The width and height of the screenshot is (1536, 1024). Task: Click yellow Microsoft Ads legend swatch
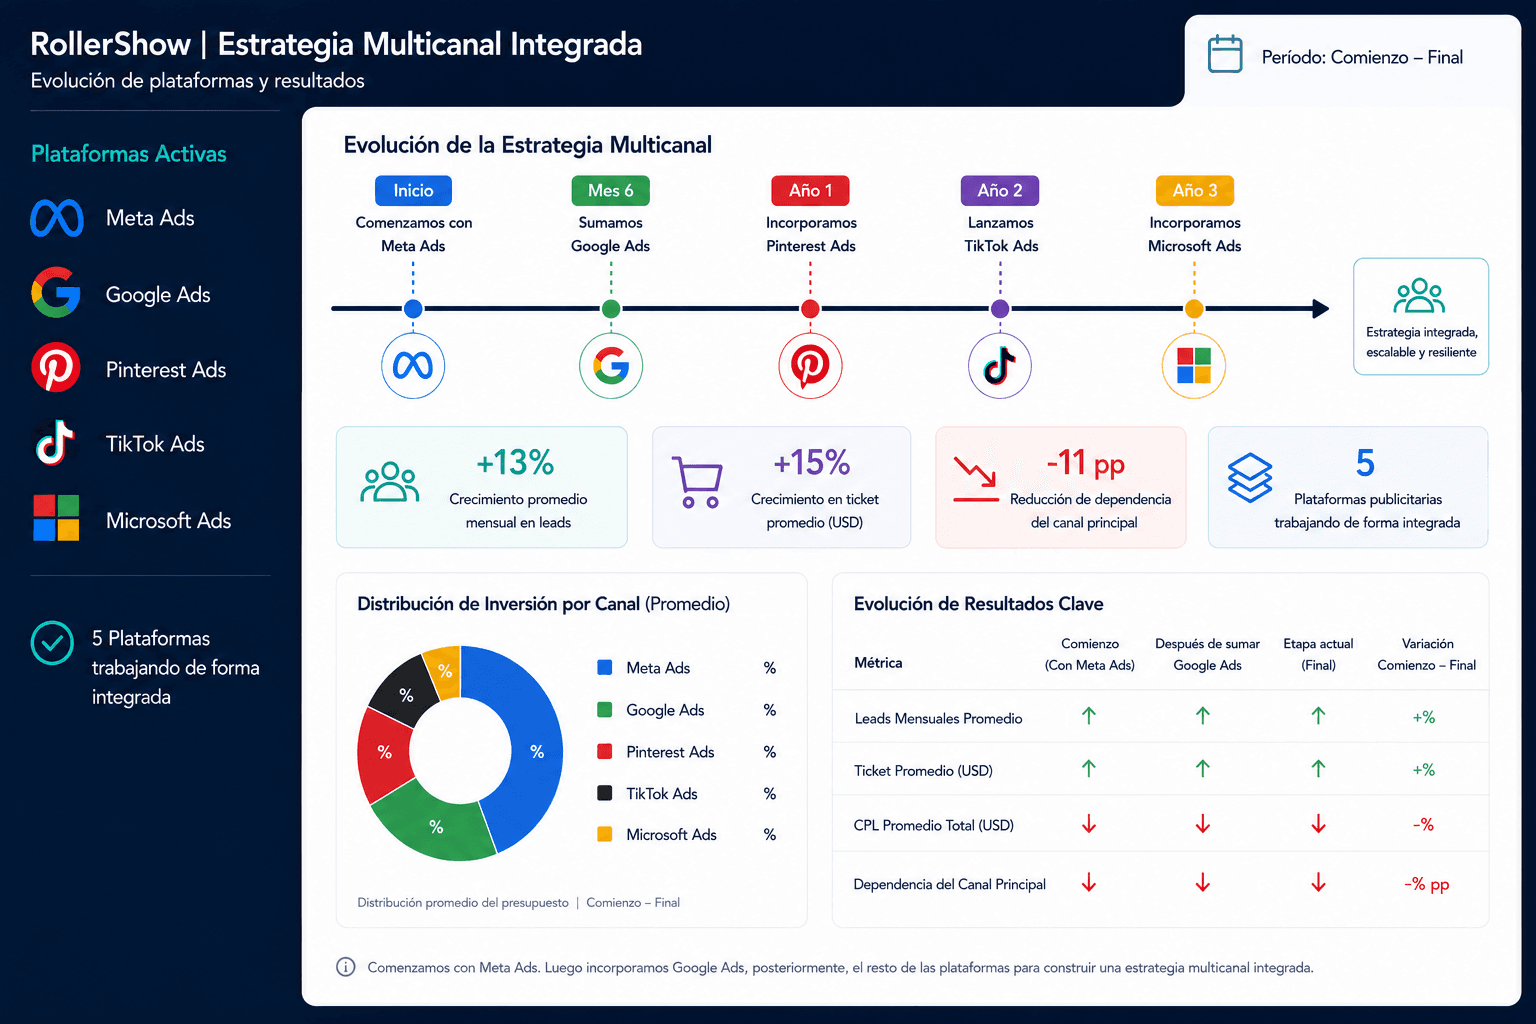click(605, 834)
